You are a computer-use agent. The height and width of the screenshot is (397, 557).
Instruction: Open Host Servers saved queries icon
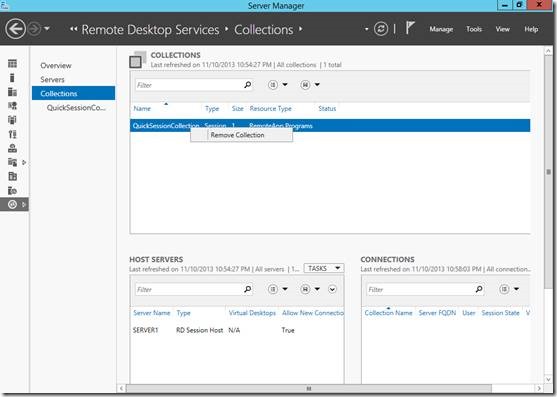coord(305,289)
